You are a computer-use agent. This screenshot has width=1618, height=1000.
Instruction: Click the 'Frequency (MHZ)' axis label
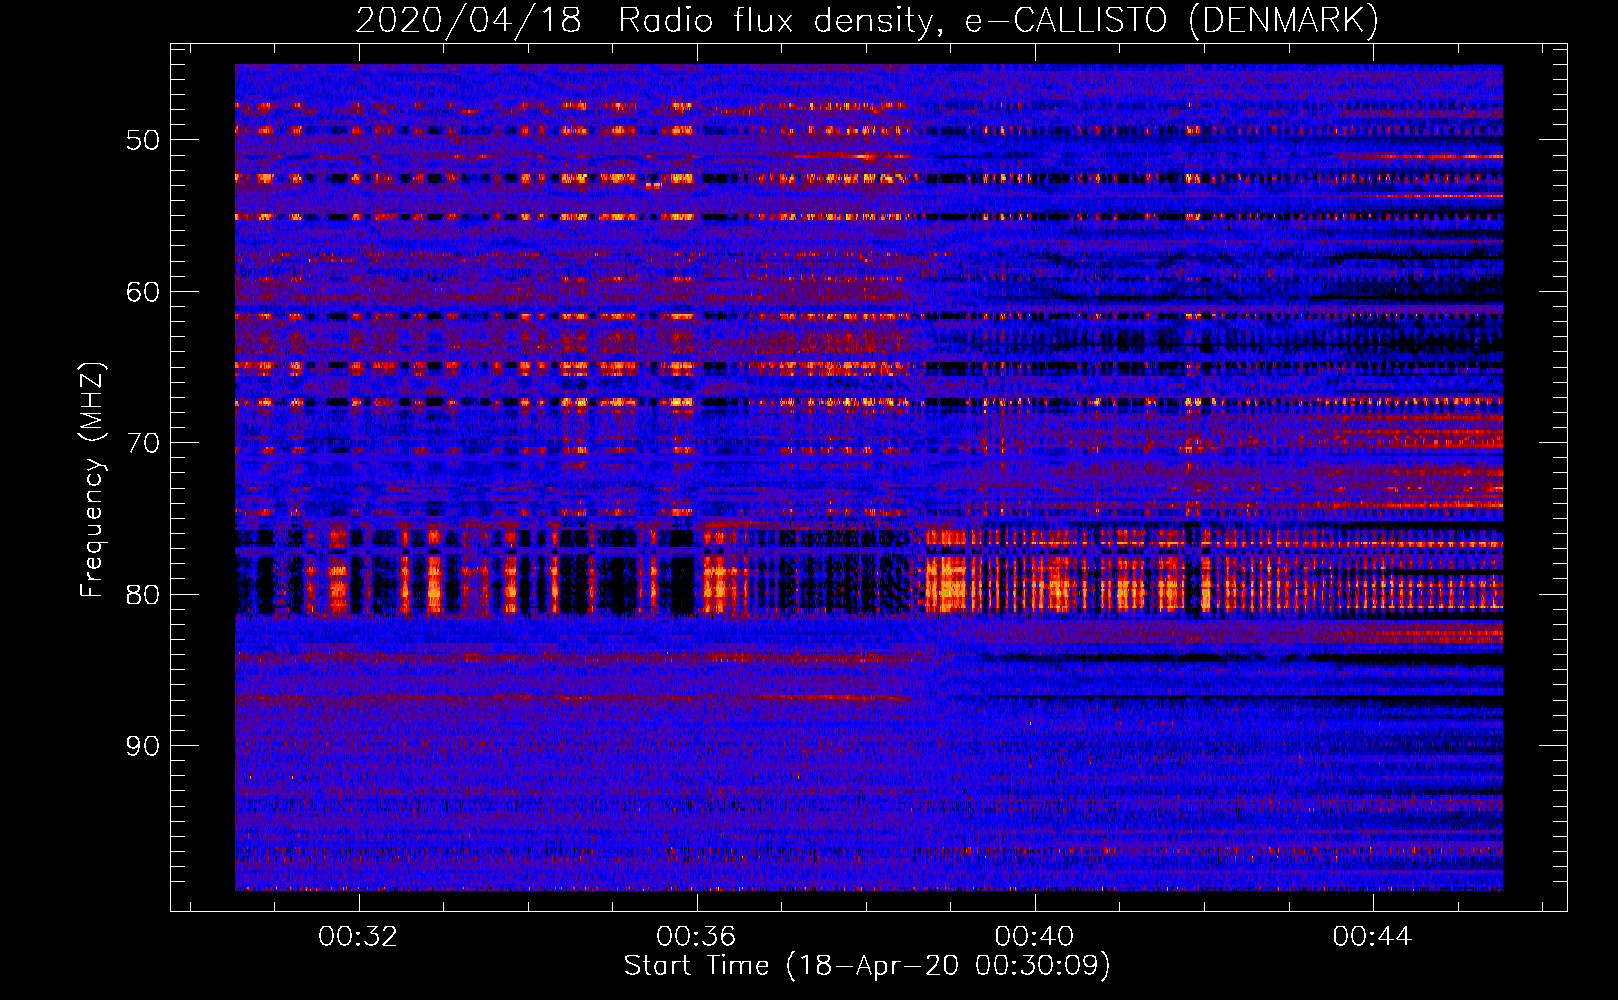pos(92,480)
